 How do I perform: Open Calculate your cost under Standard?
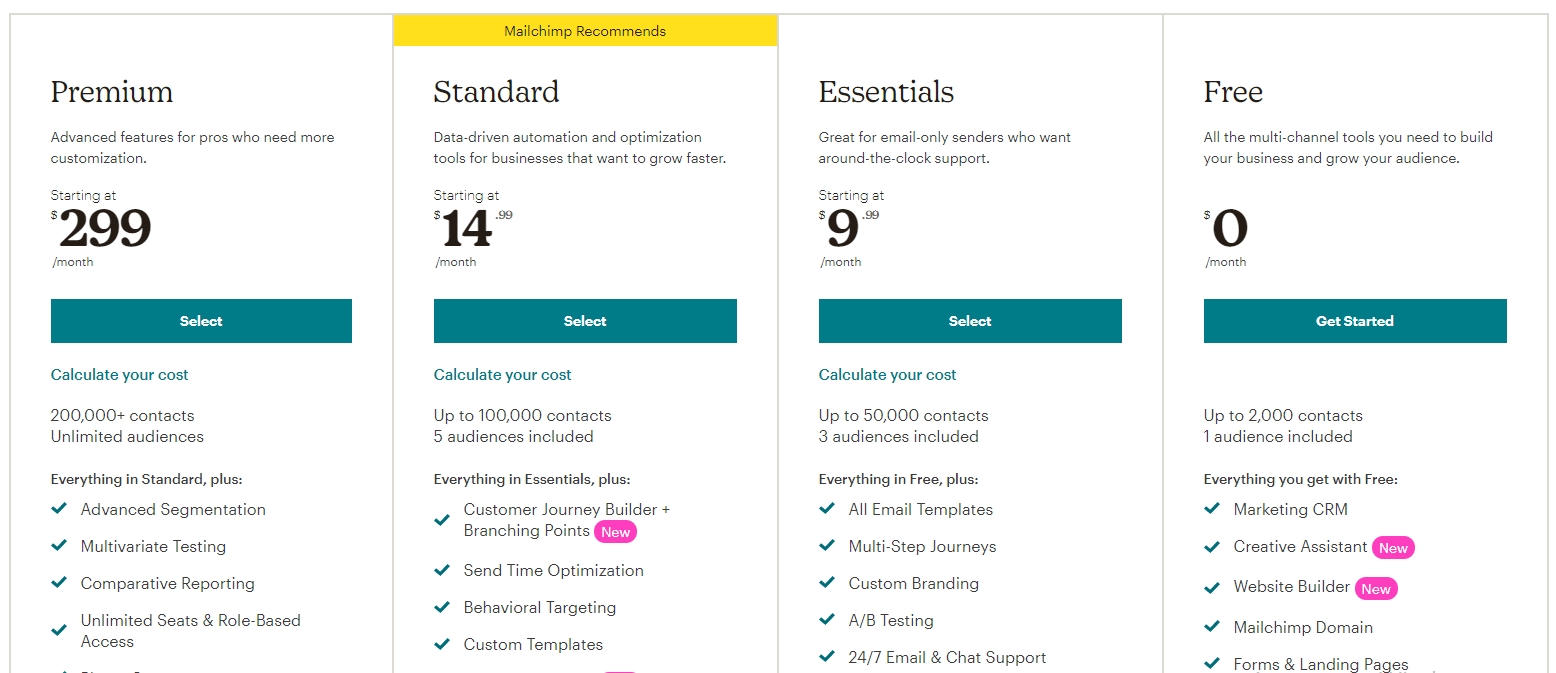[x=502, y=375]
